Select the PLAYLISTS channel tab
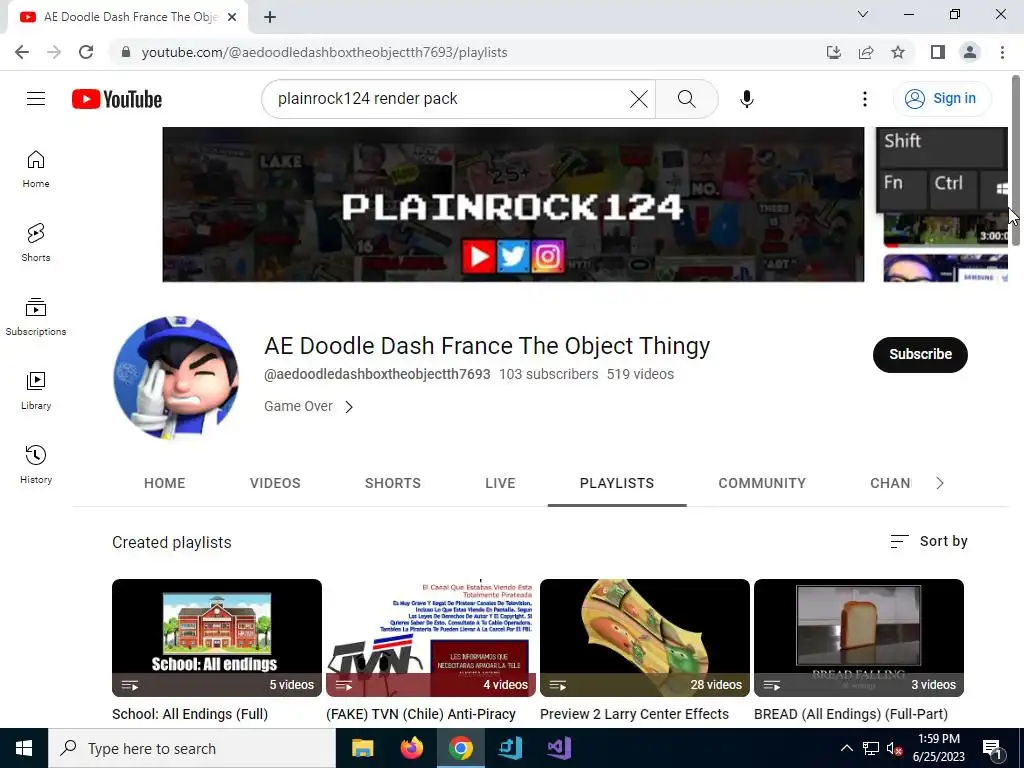 tap(617, 483)
